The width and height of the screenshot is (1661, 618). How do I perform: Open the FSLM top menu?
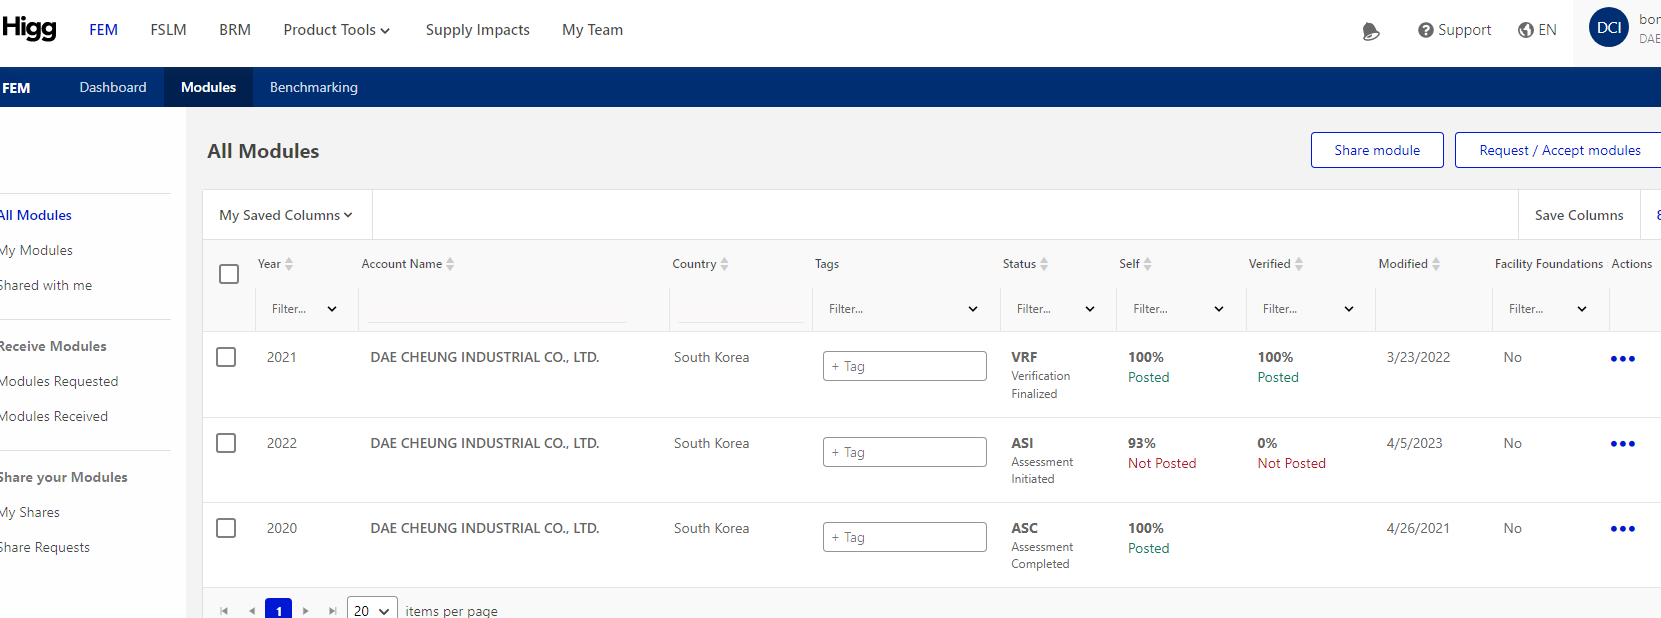click(x=168, y=30)
